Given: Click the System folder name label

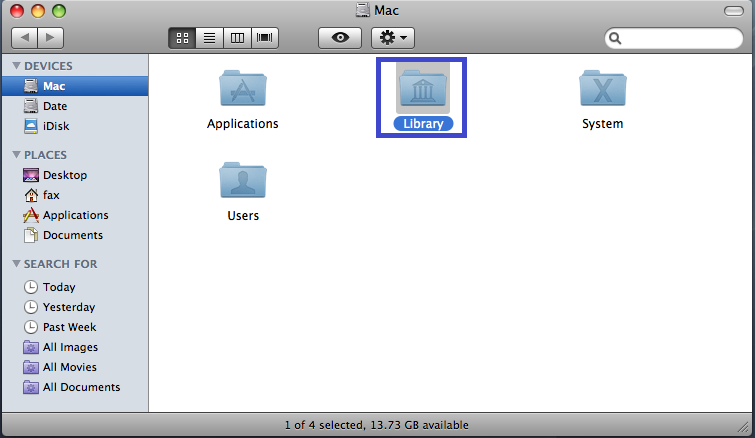Looking at the screenshot, I should point(602,124).
